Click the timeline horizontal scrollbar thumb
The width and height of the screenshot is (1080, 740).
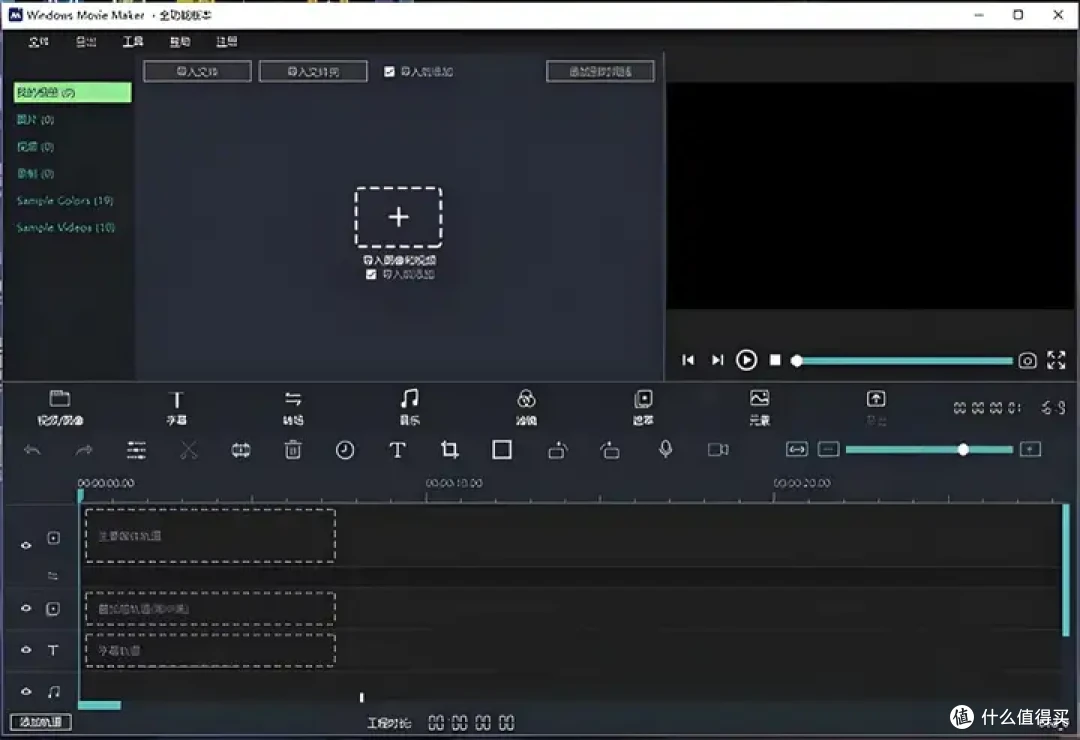tap(100, 705)
